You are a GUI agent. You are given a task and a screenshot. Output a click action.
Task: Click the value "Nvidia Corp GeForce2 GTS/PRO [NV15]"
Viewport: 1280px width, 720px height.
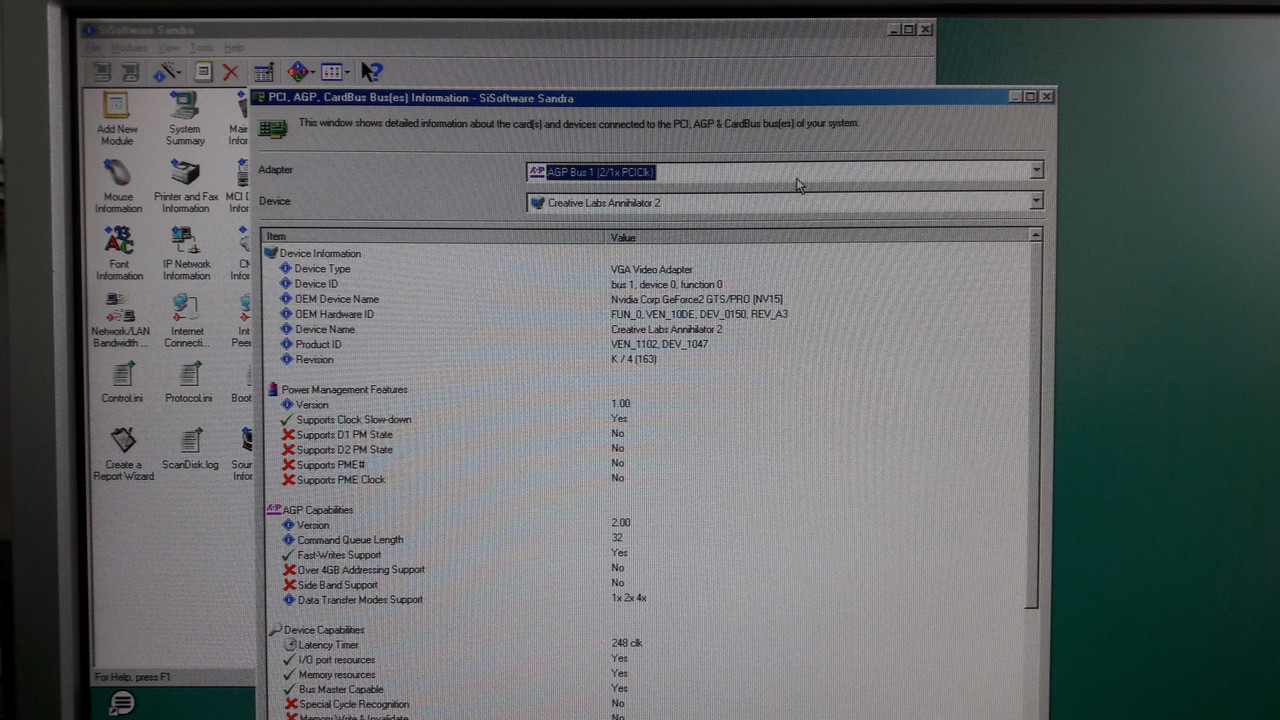(697, 299)
